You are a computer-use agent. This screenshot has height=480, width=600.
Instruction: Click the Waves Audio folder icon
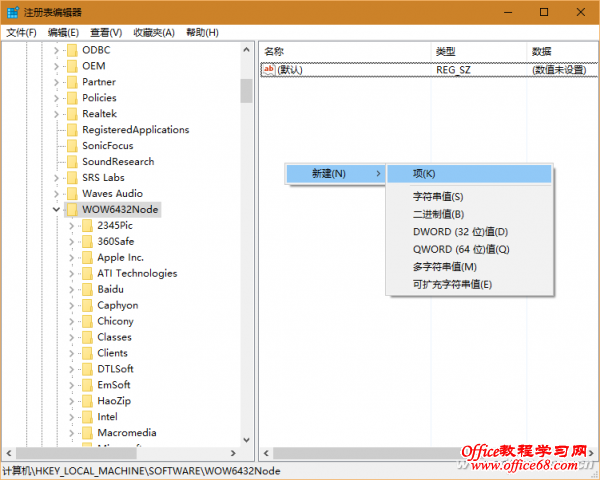72,194
